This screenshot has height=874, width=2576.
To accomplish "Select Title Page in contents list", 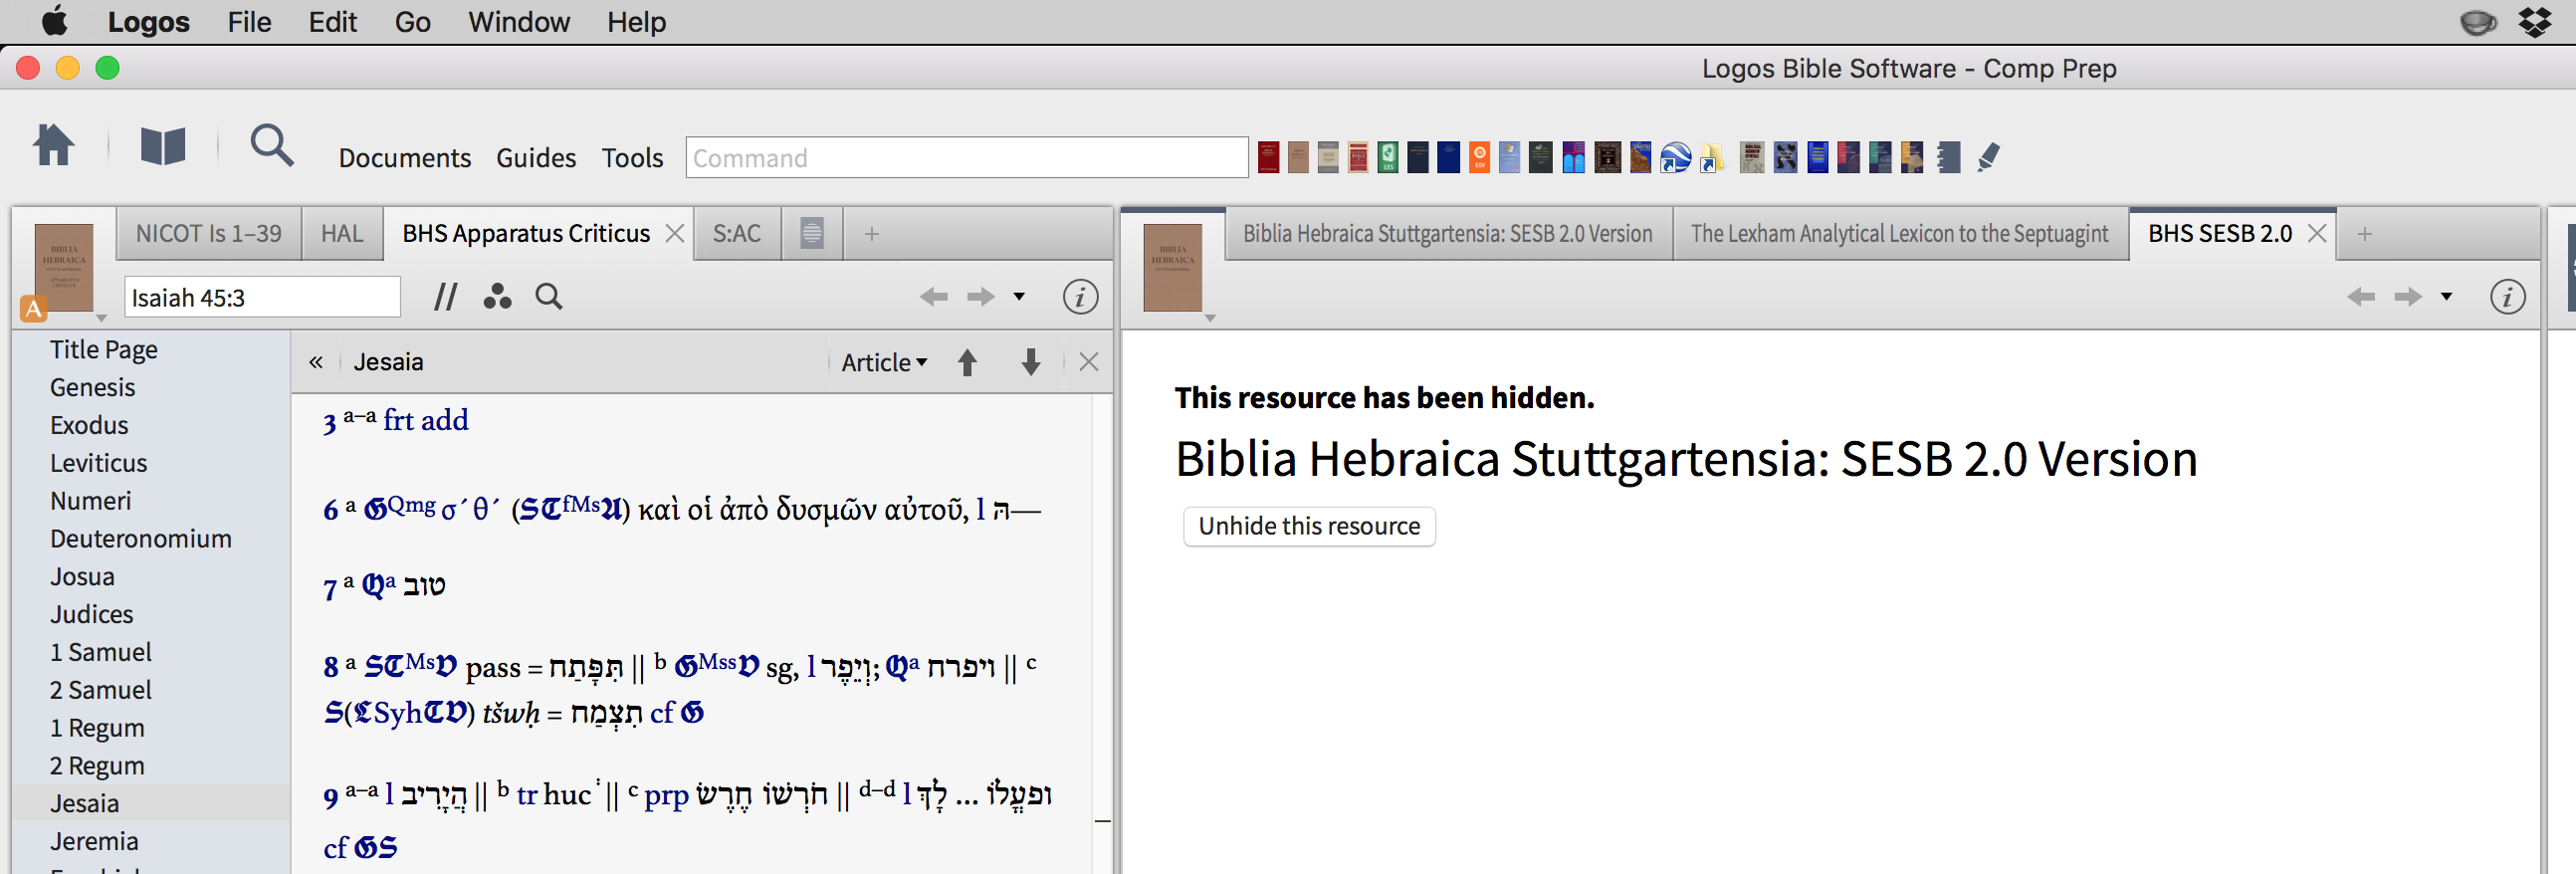I will (x=104, y=349).
